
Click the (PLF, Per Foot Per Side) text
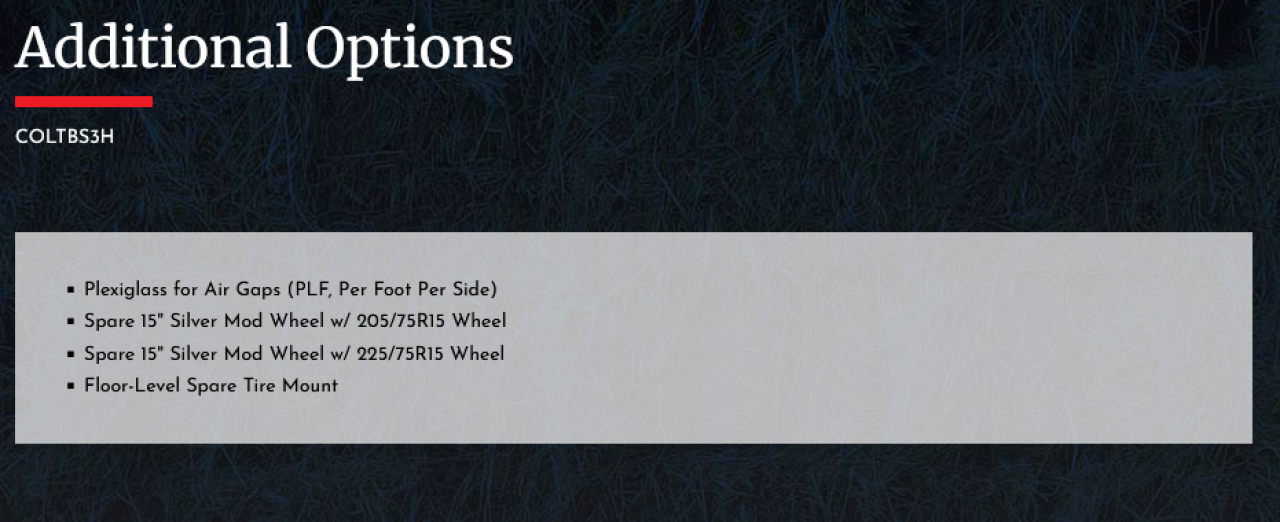point(392,289)
